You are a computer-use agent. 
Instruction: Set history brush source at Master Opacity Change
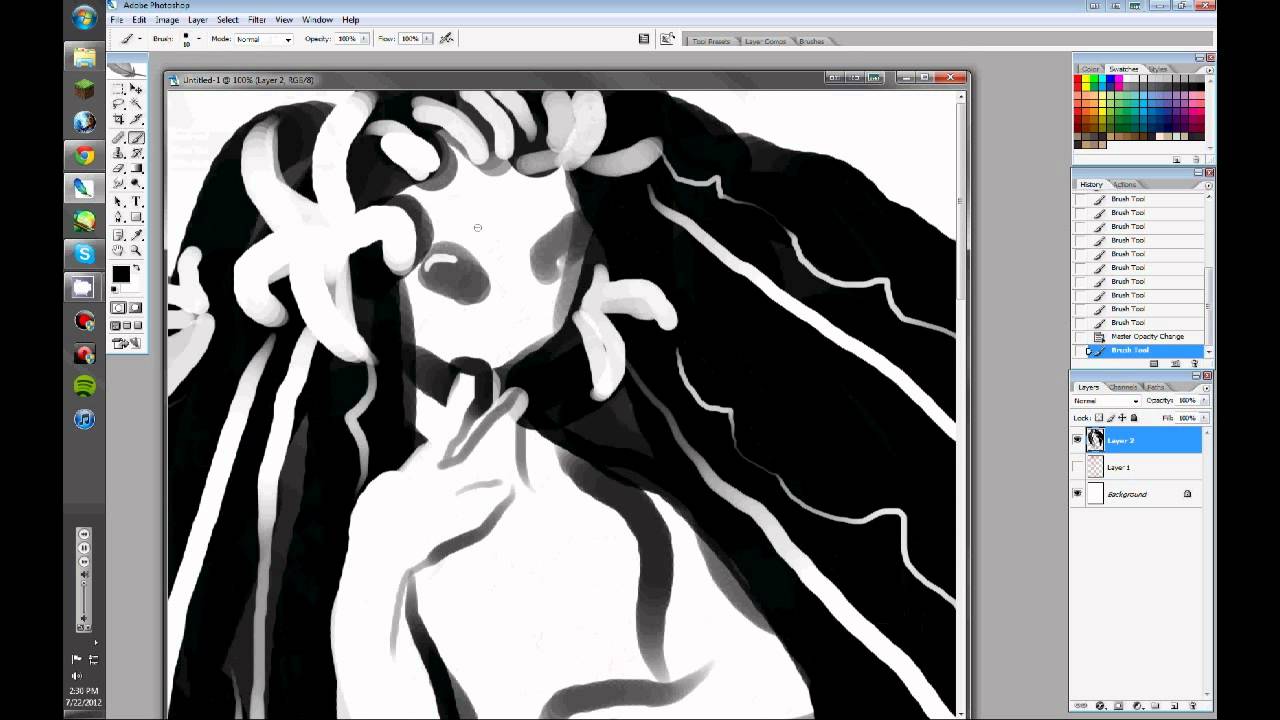point(1080,337)
